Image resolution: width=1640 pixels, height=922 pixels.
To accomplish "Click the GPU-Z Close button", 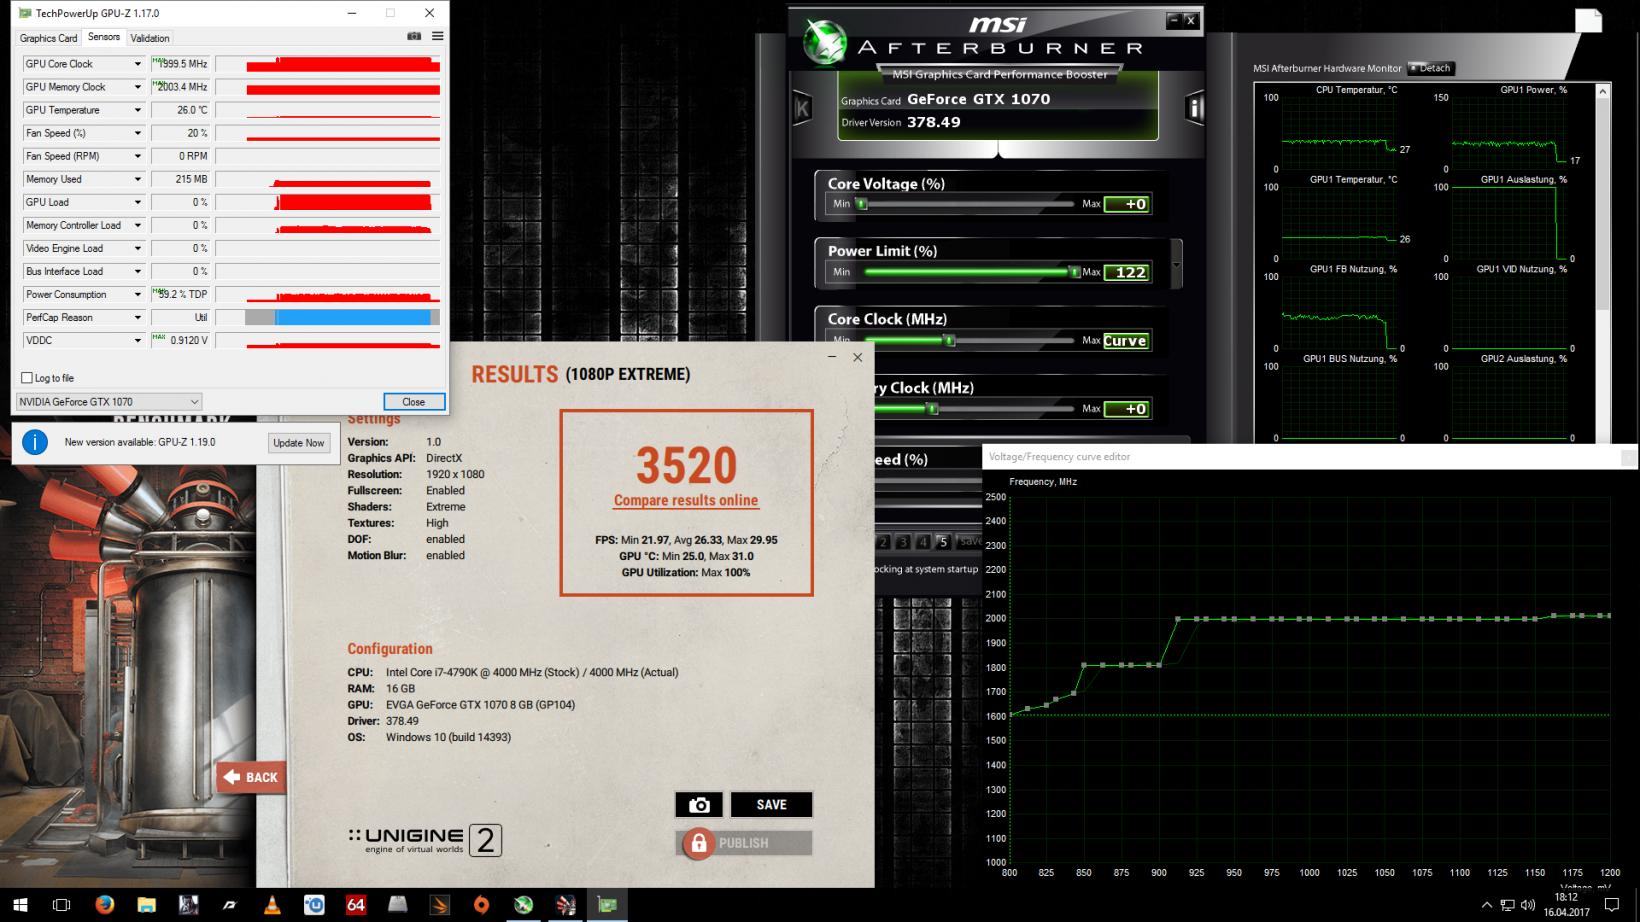I will [414, 402].
